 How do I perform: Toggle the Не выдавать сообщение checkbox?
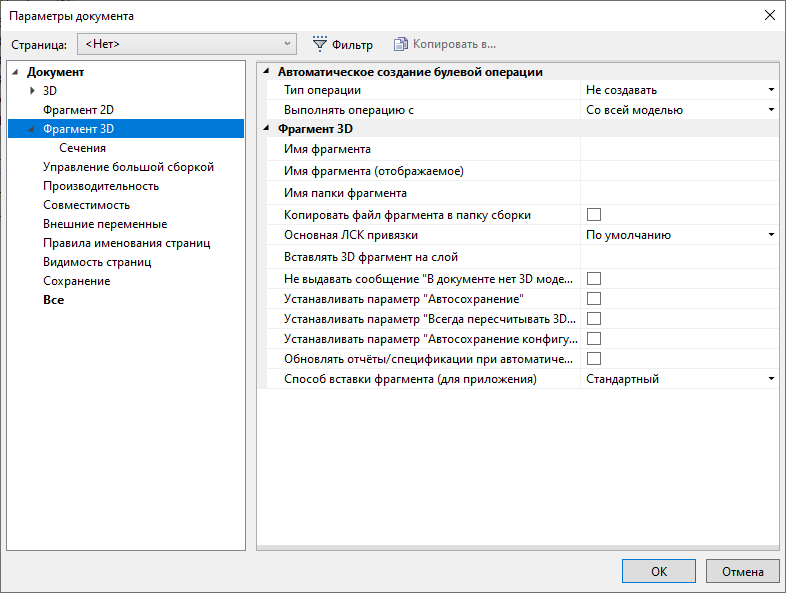coord(594,277)
